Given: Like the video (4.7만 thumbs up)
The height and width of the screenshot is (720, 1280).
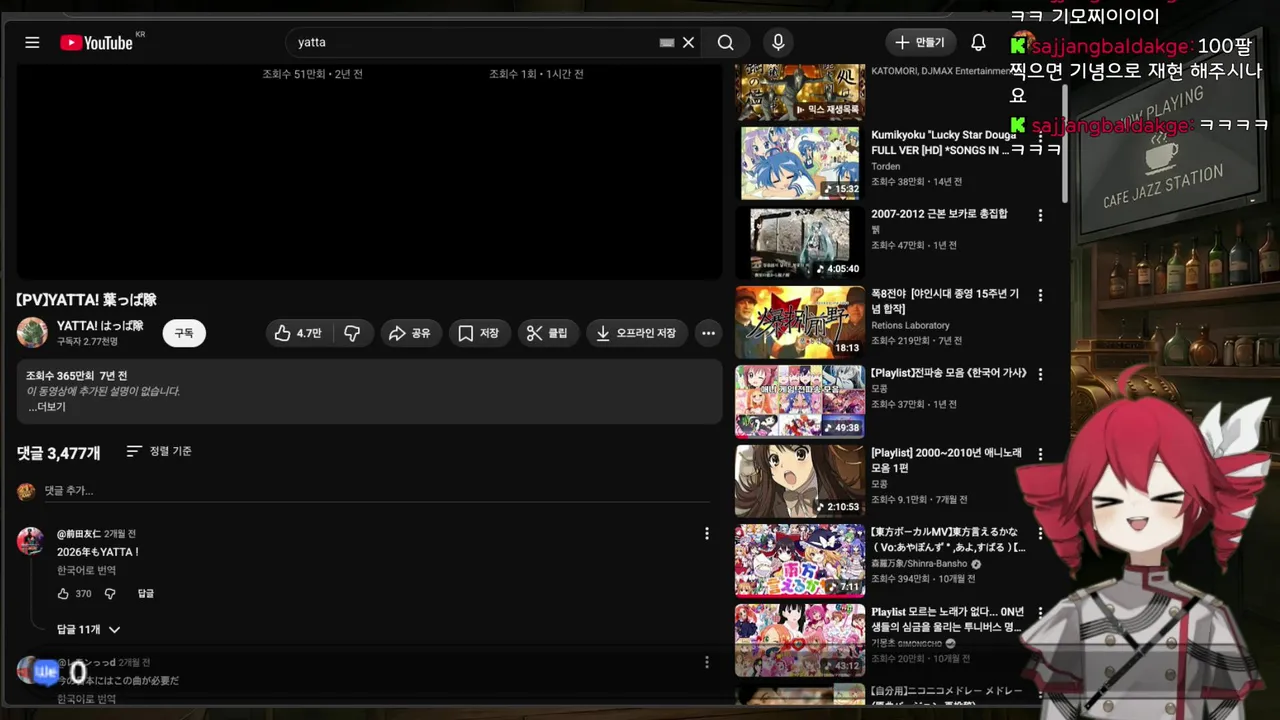Looking at the screenshot, I should pos(298,333).
